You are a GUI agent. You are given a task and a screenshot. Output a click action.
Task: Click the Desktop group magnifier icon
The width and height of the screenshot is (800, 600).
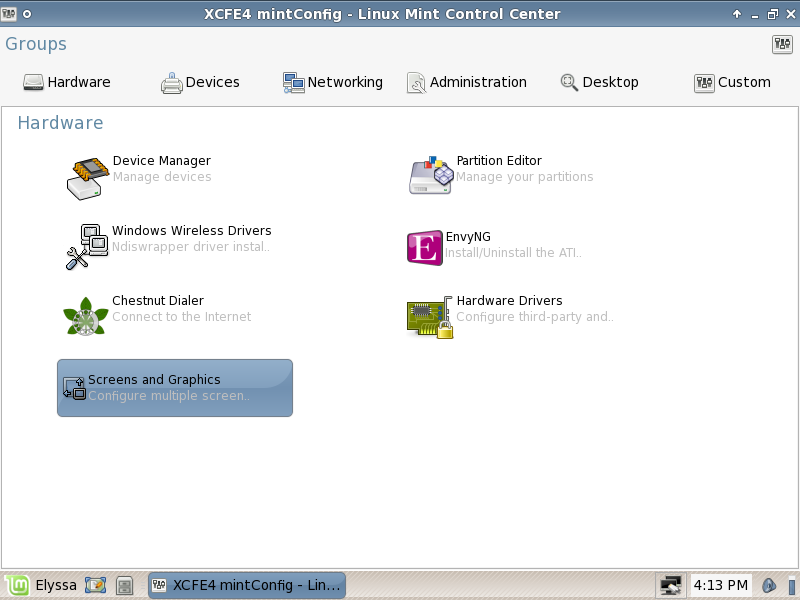569,83
